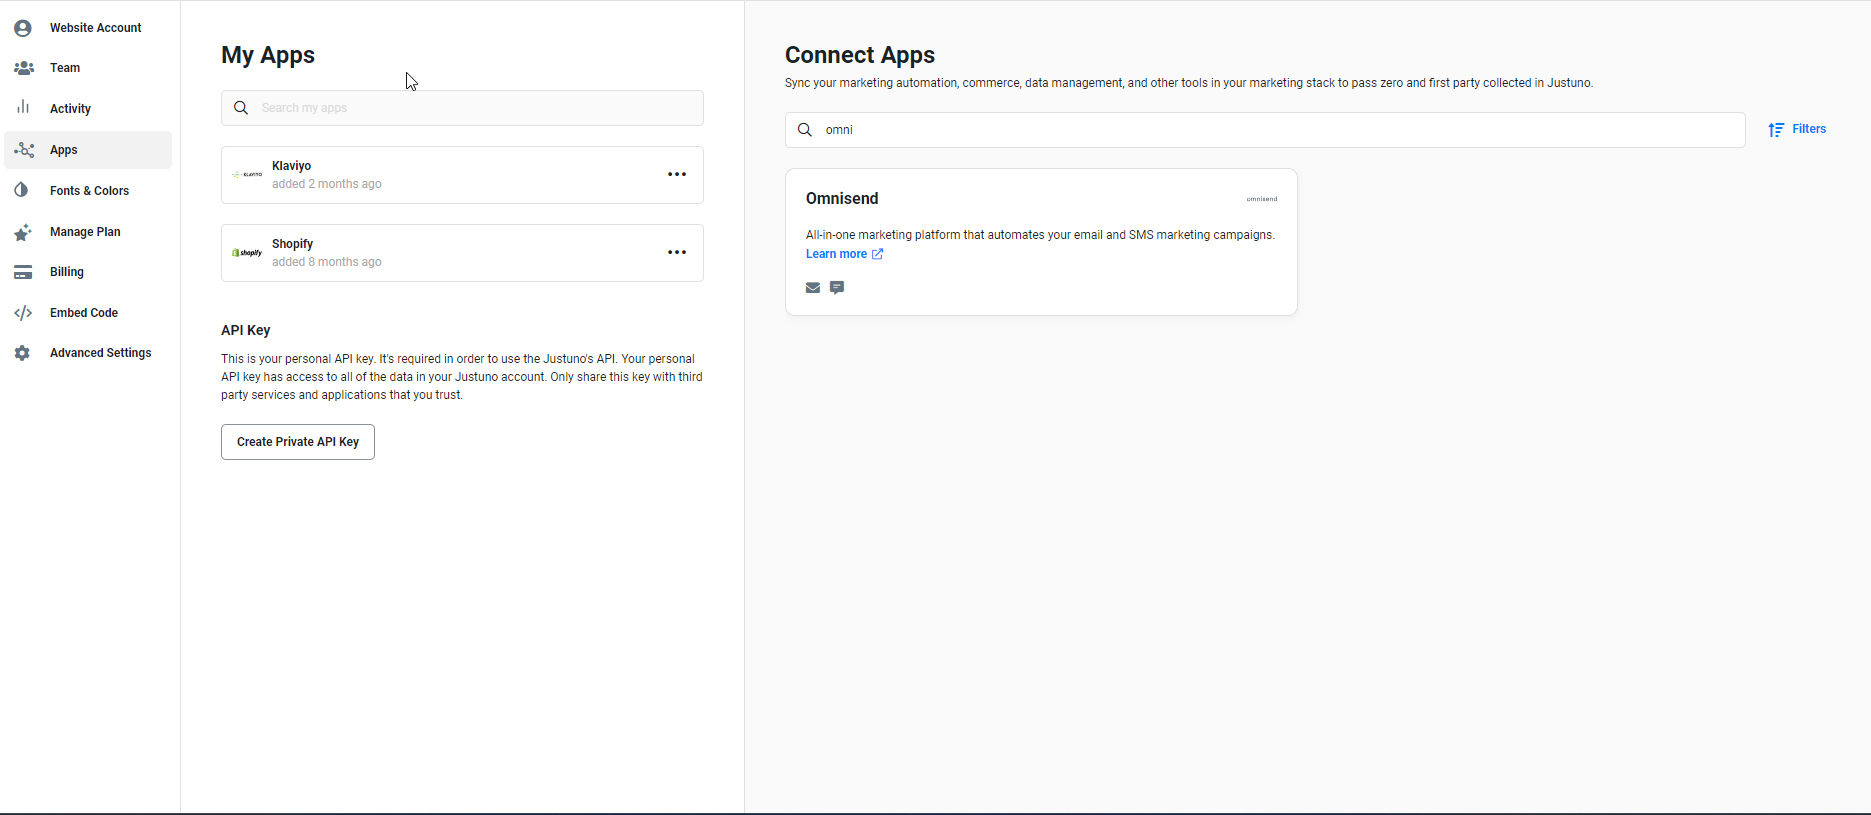The image size is (1871, 815).
Task: Open the Filters panel
Action: click(1797, 130)
